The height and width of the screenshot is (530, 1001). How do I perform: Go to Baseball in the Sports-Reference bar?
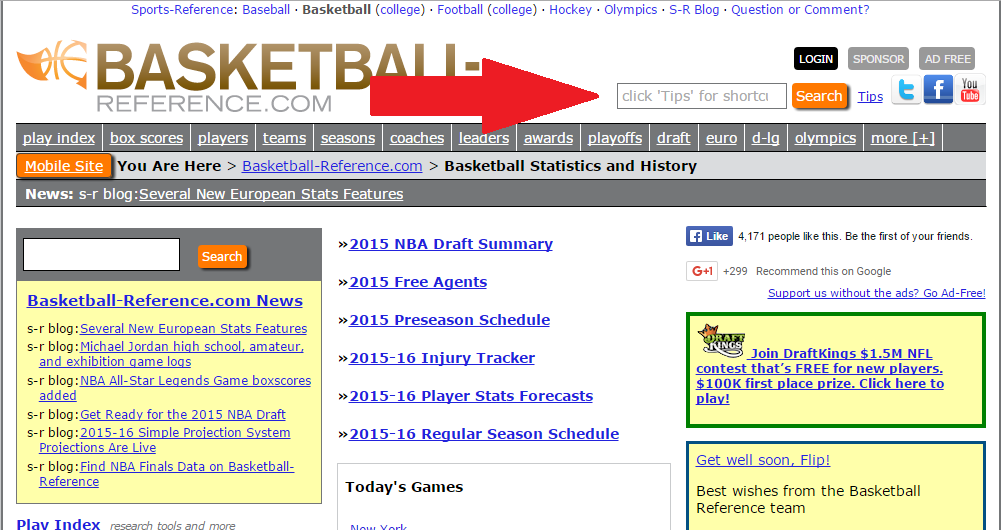point(266,10)
